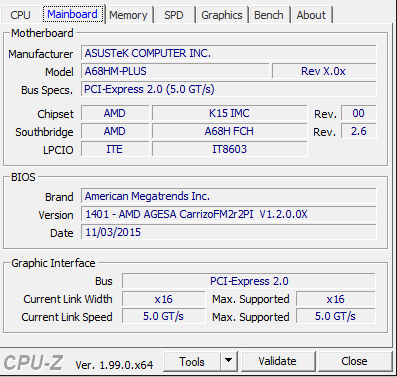Select the Mainboard tab
This screenshot has width=397, height=377.
[73, 14]
